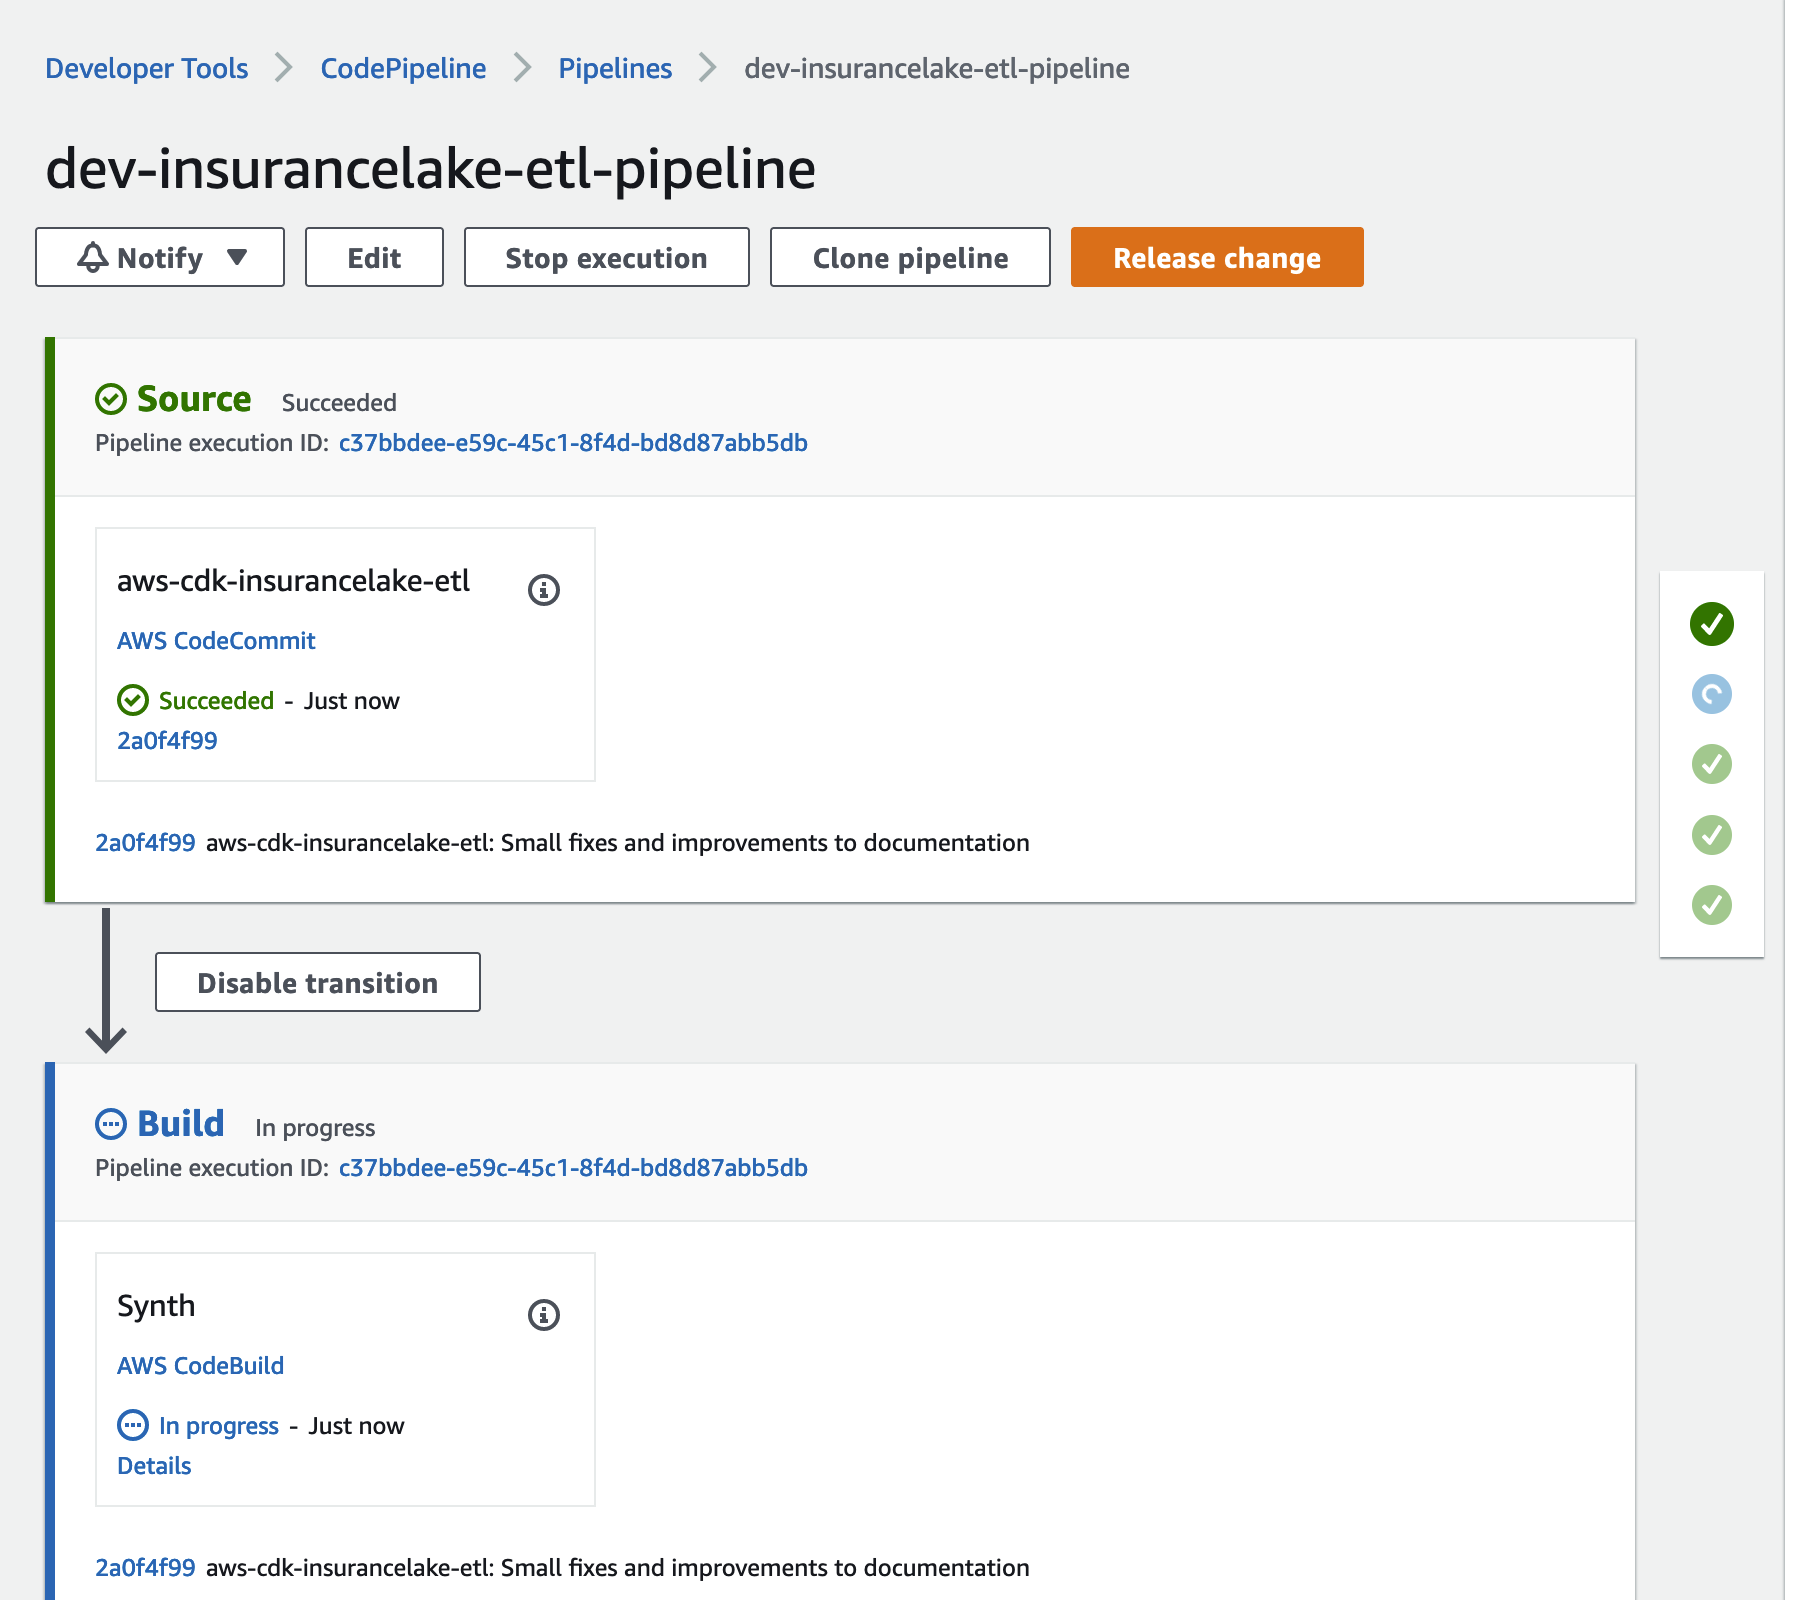The height and width of the screenshot is (1600, 1800).
Task: Click the fifth stage status checkmark
Action: (x=1711, y=905)
